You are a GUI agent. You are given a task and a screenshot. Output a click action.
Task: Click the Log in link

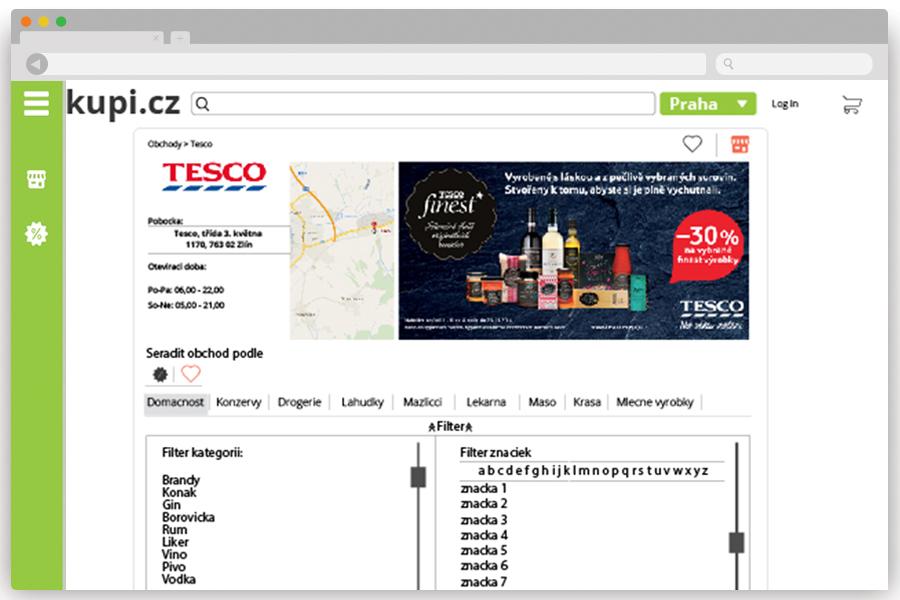coord(785,104)
